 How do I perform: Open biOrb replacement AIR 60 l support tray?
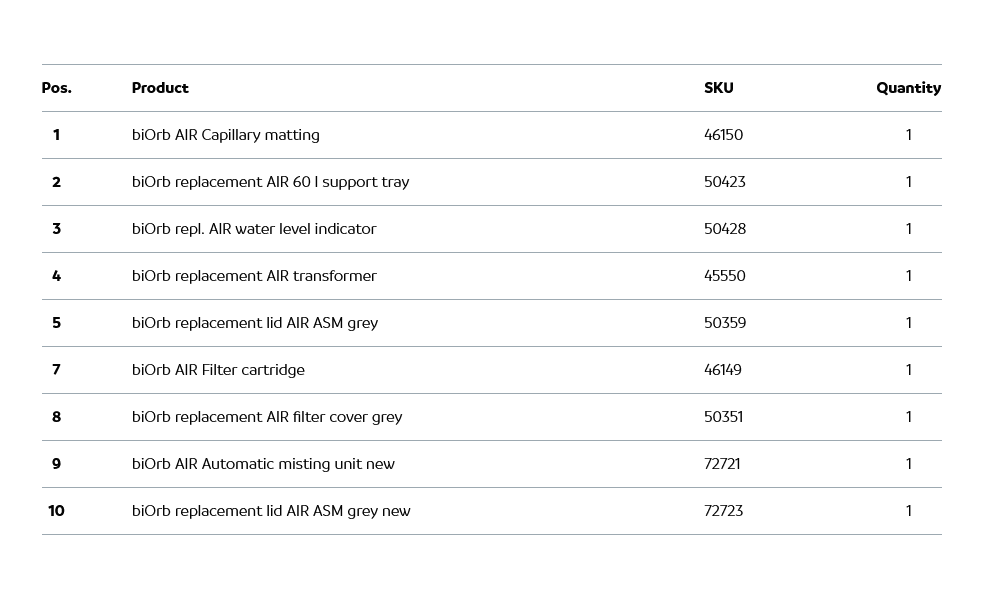pos(270,182)
